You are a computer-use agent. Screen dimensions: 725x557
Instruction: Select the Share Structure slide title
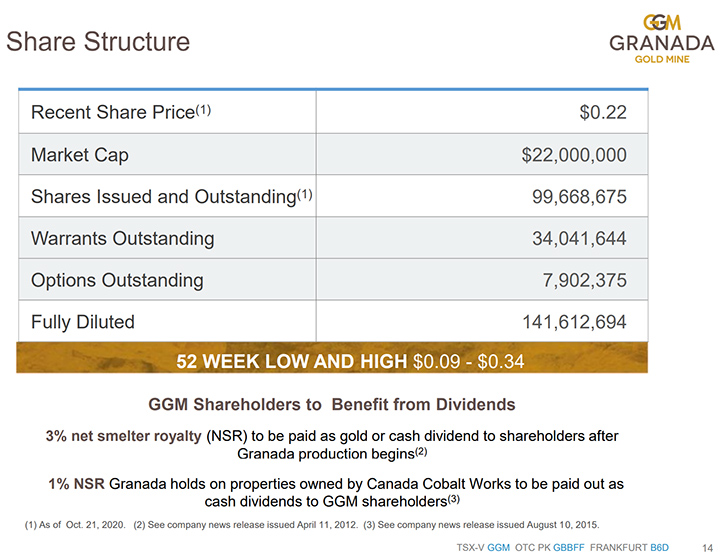pos(98,42)
